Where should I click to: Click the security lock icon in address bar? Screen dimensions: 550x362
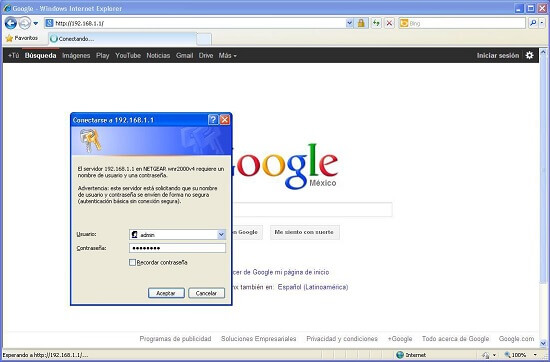point(361,23)
